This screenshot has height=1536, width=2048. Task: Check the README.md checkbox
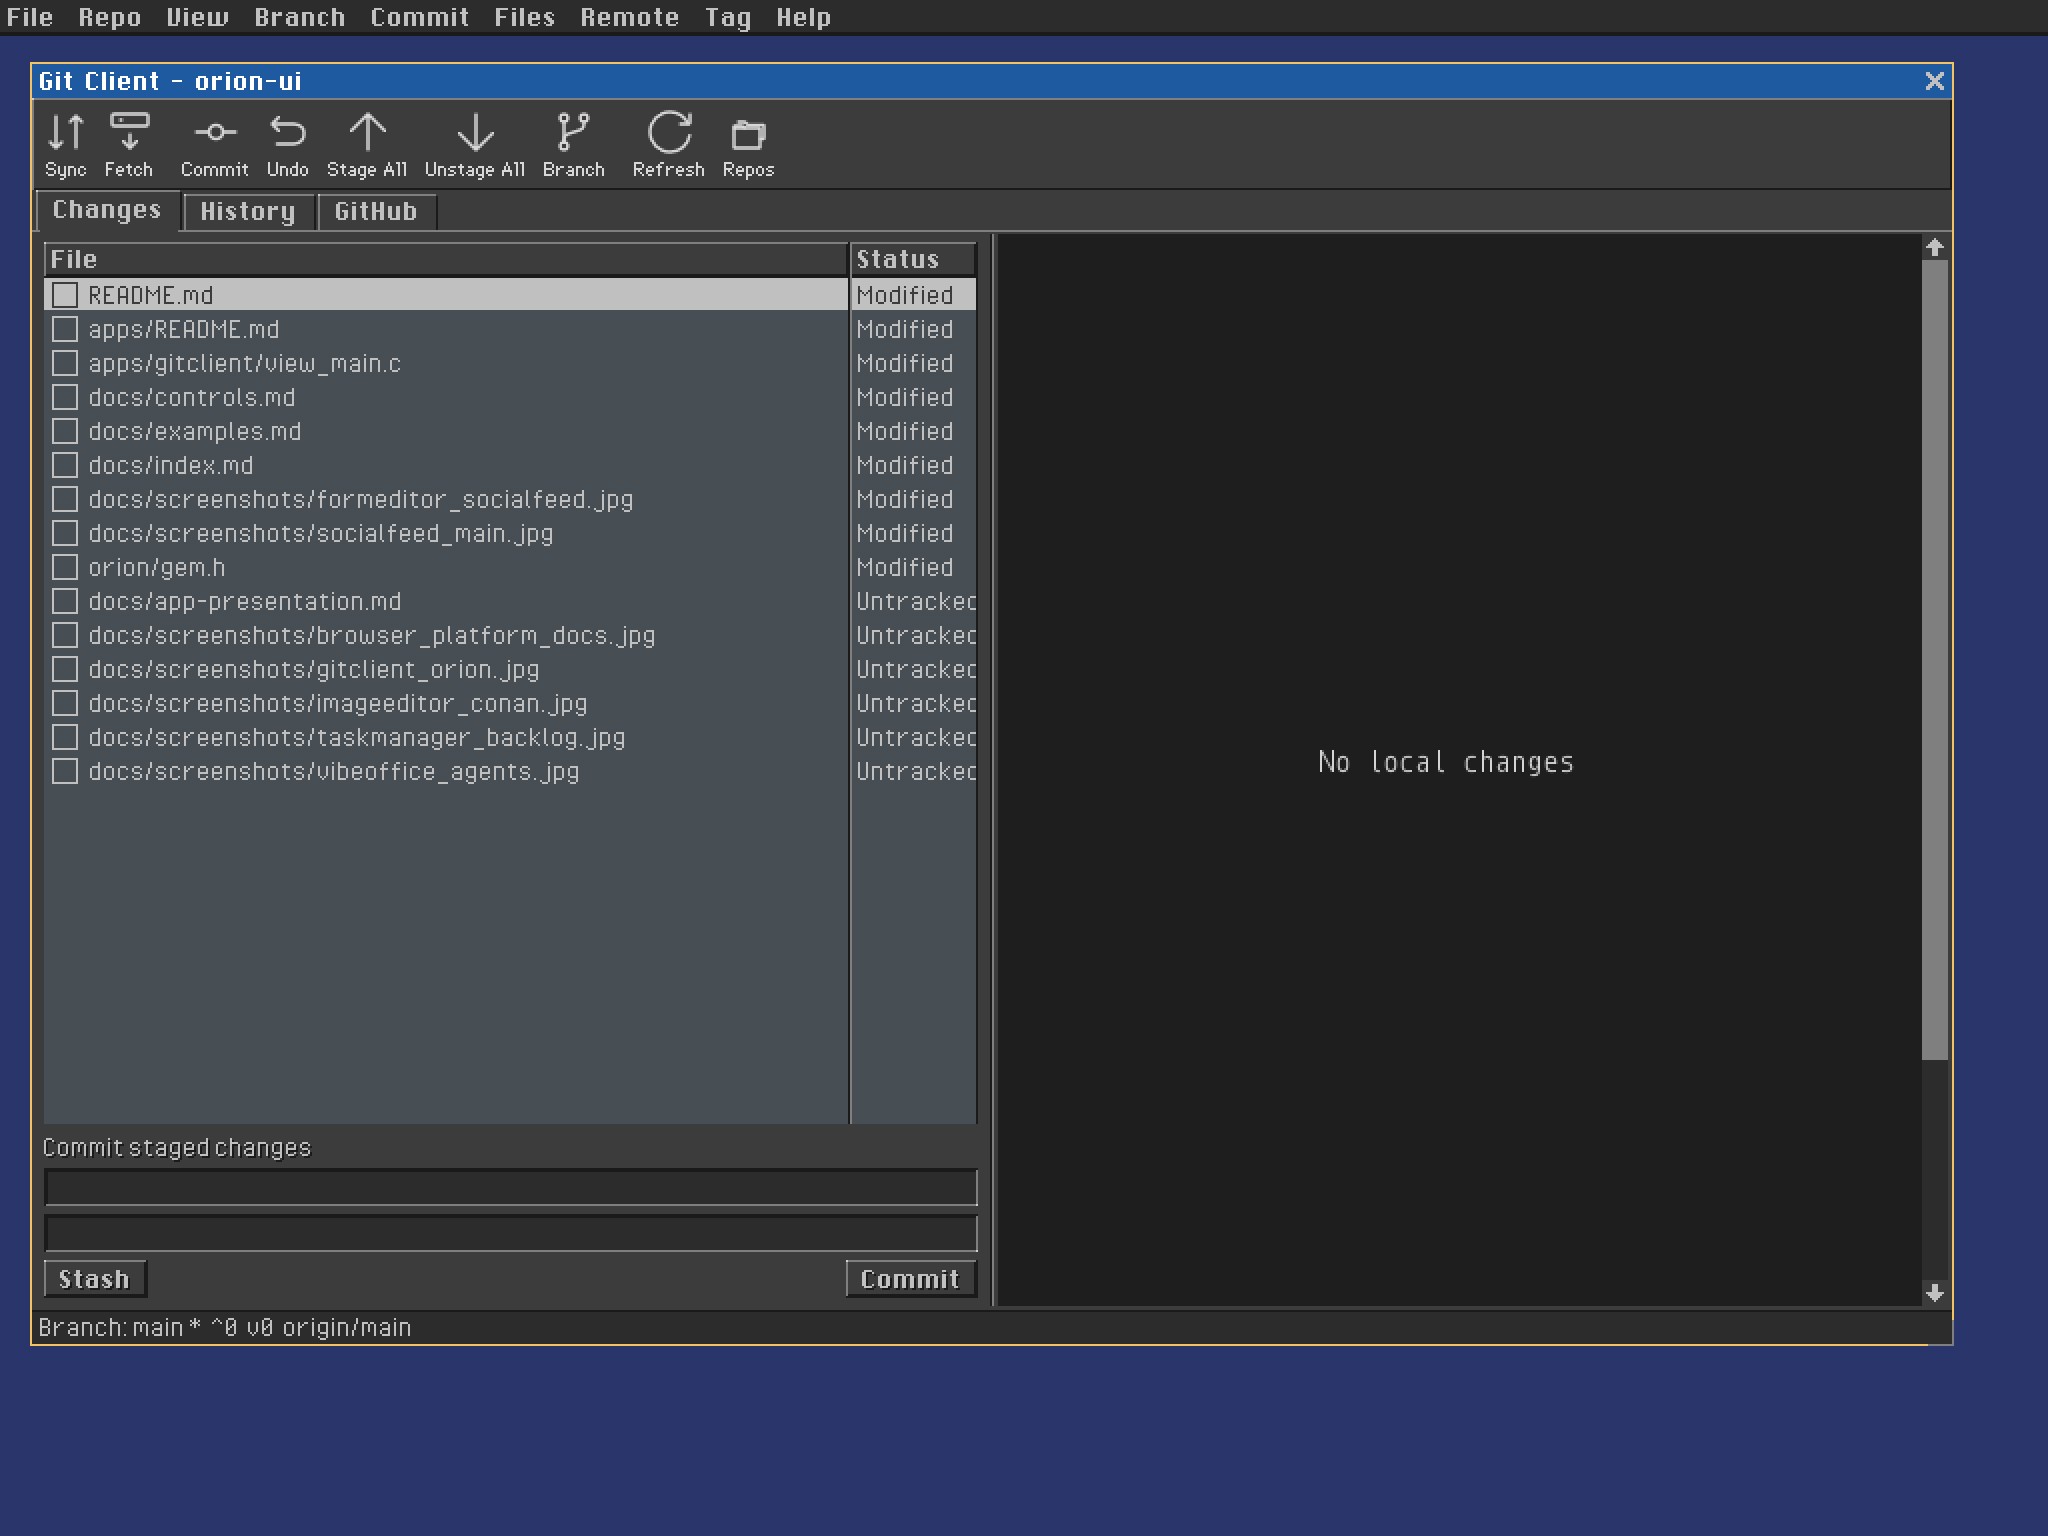coord(65,295)
